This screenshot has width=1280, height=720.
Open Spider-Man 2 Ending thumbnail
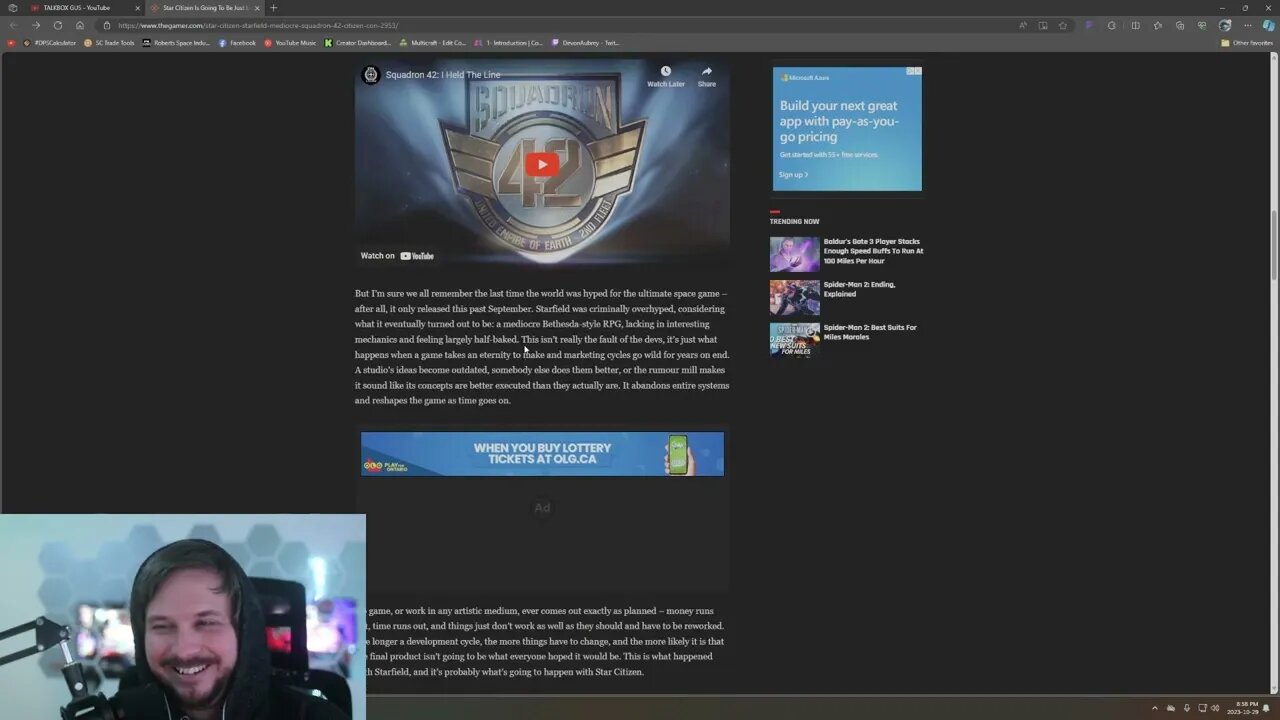point(794,297)
